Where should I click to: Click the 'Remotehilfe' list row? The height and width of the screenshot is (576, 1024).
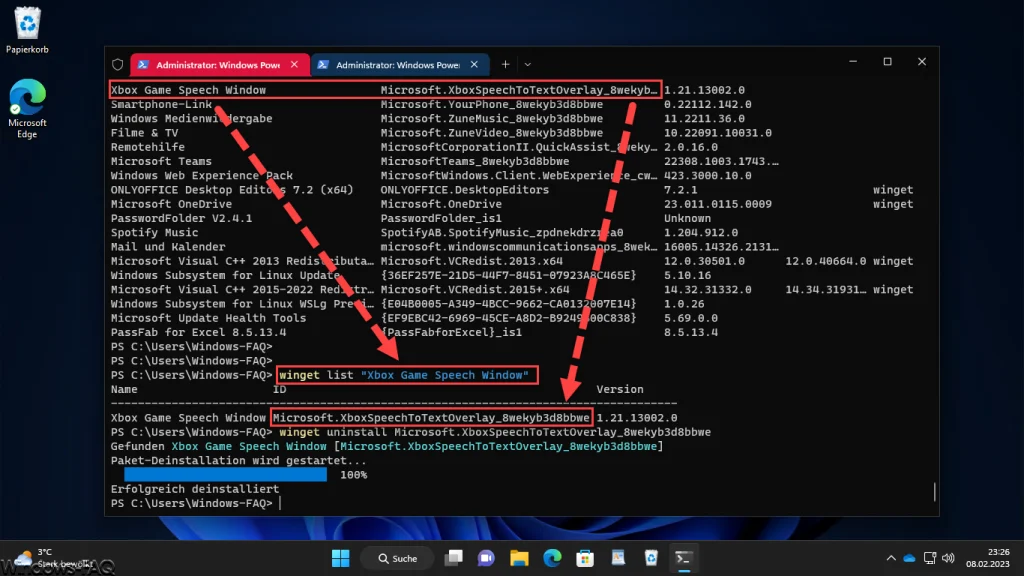point(148,147)
